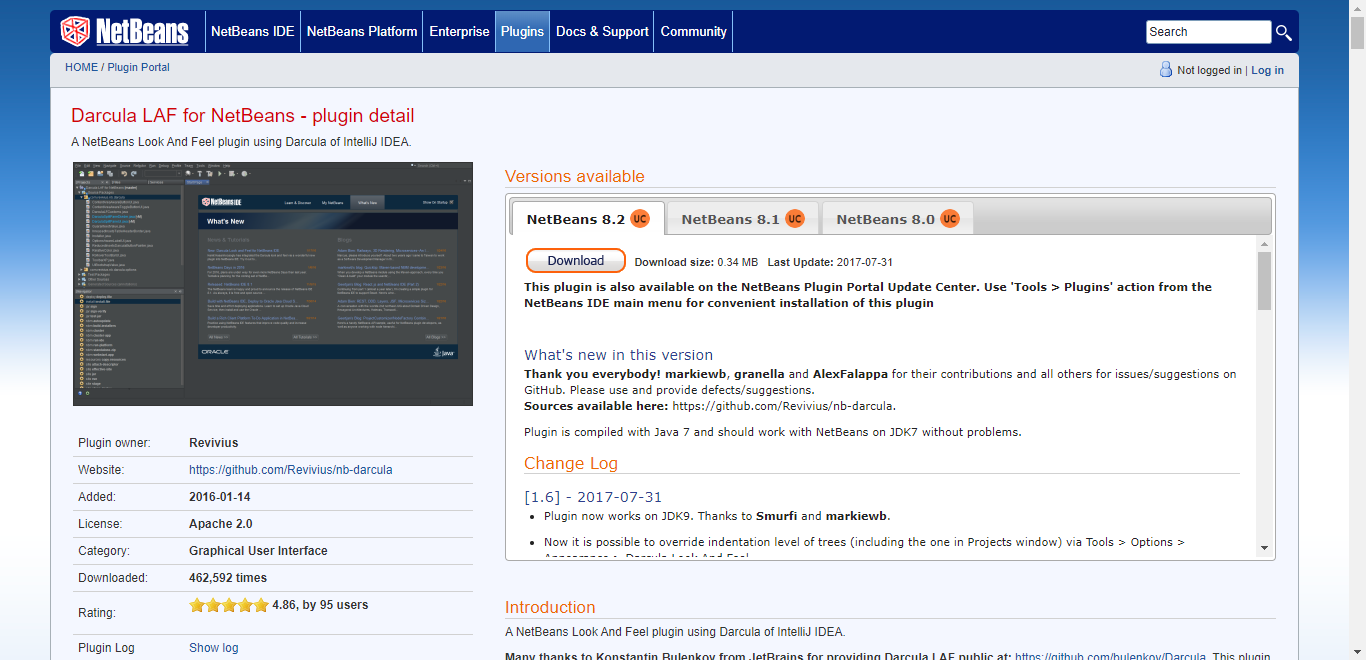1366x660 pixels.
Task: Click the 'Change Log' heading
Action: click(x=571, y=463)
